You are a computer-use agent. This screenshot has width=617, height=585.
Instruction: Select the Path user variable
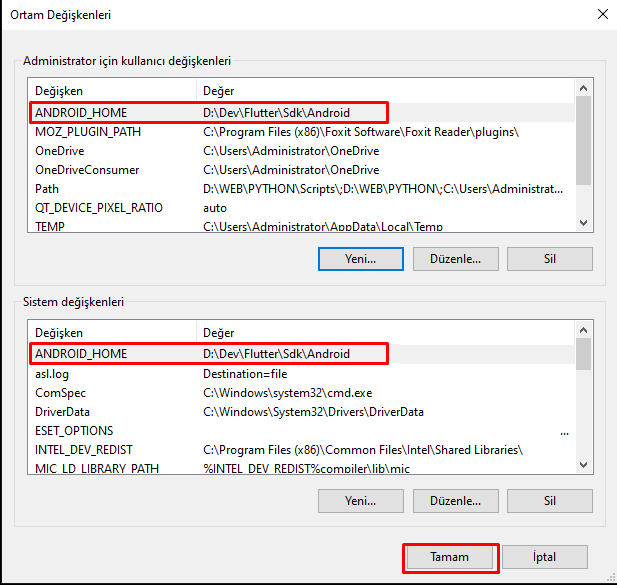point(47,189)
